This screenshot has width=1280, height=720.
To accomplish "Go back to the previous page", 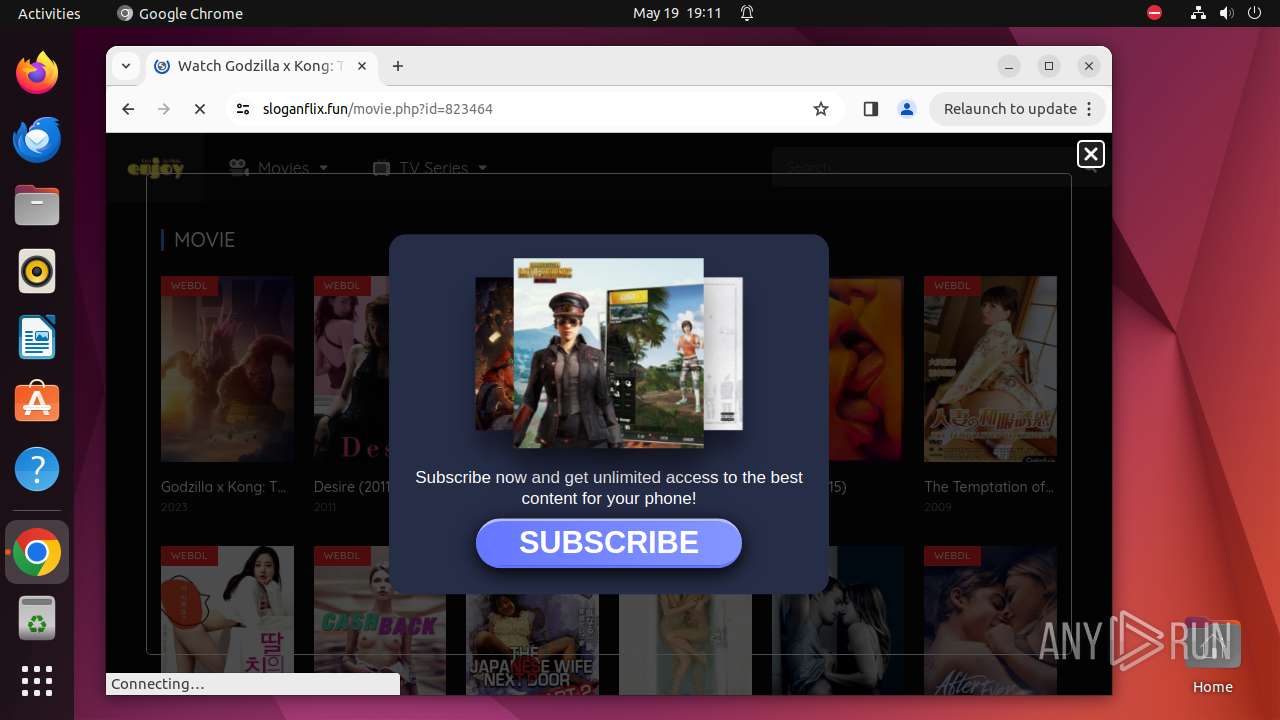I will (128, 109).
